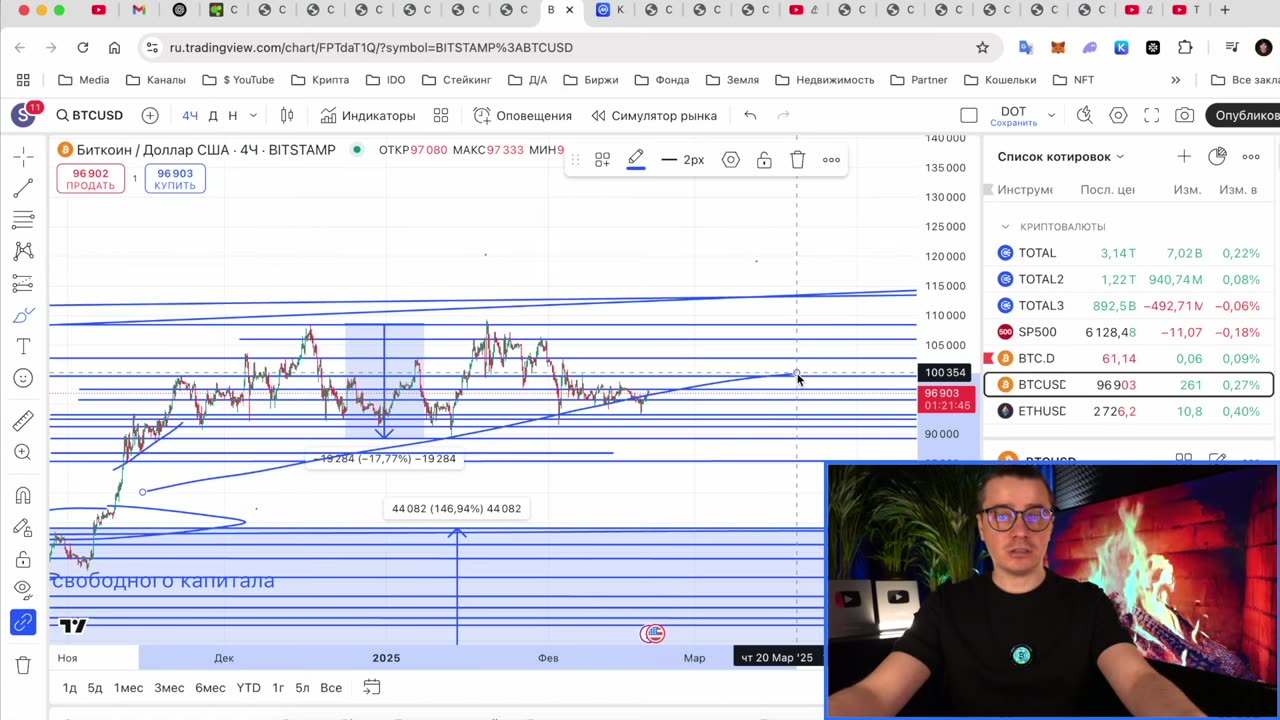Open the selected drawing's settings
Image resolution: width=1280 pixels, height=720 pixels.
tap(731, 160)
